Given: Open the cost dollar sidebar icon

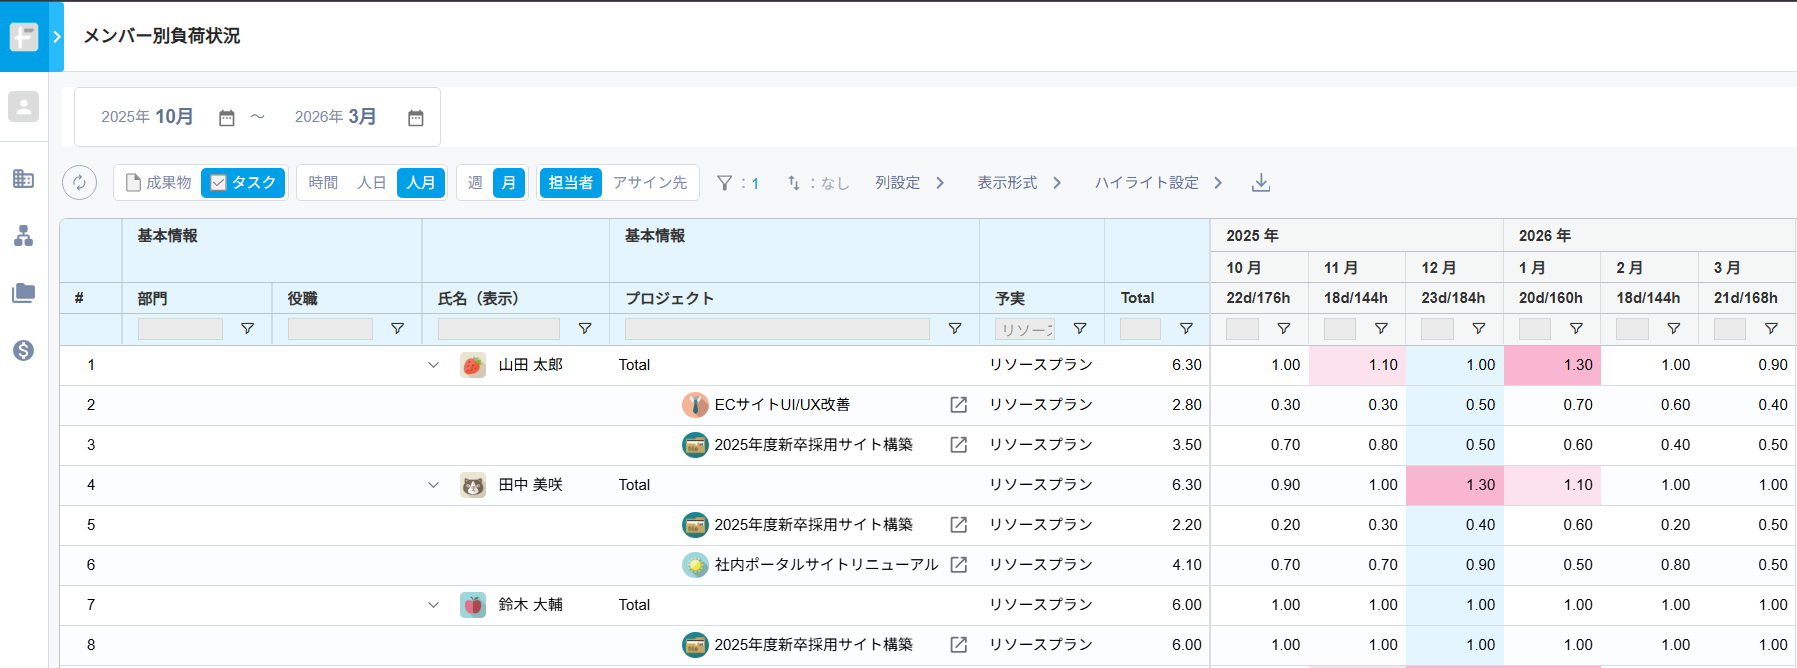Looking at the screenshot, I should pyautogui.click(x=23, y=350).
